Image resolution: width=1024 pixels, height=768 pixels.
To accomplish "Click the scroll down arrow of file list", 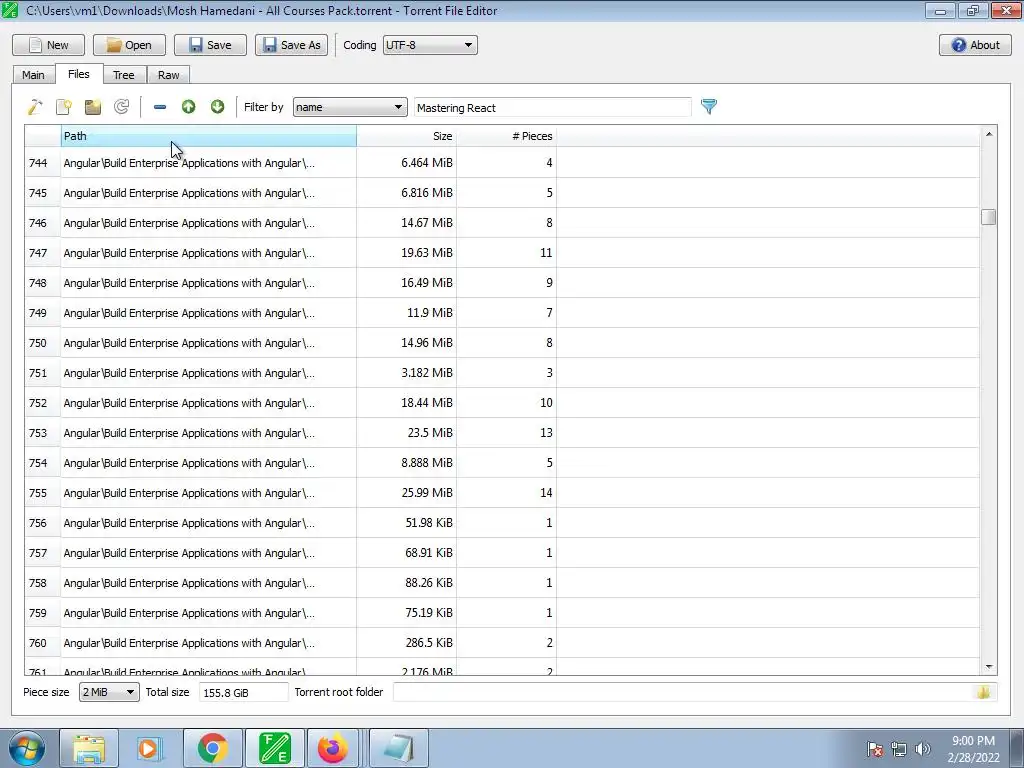I will pos(989,667).
